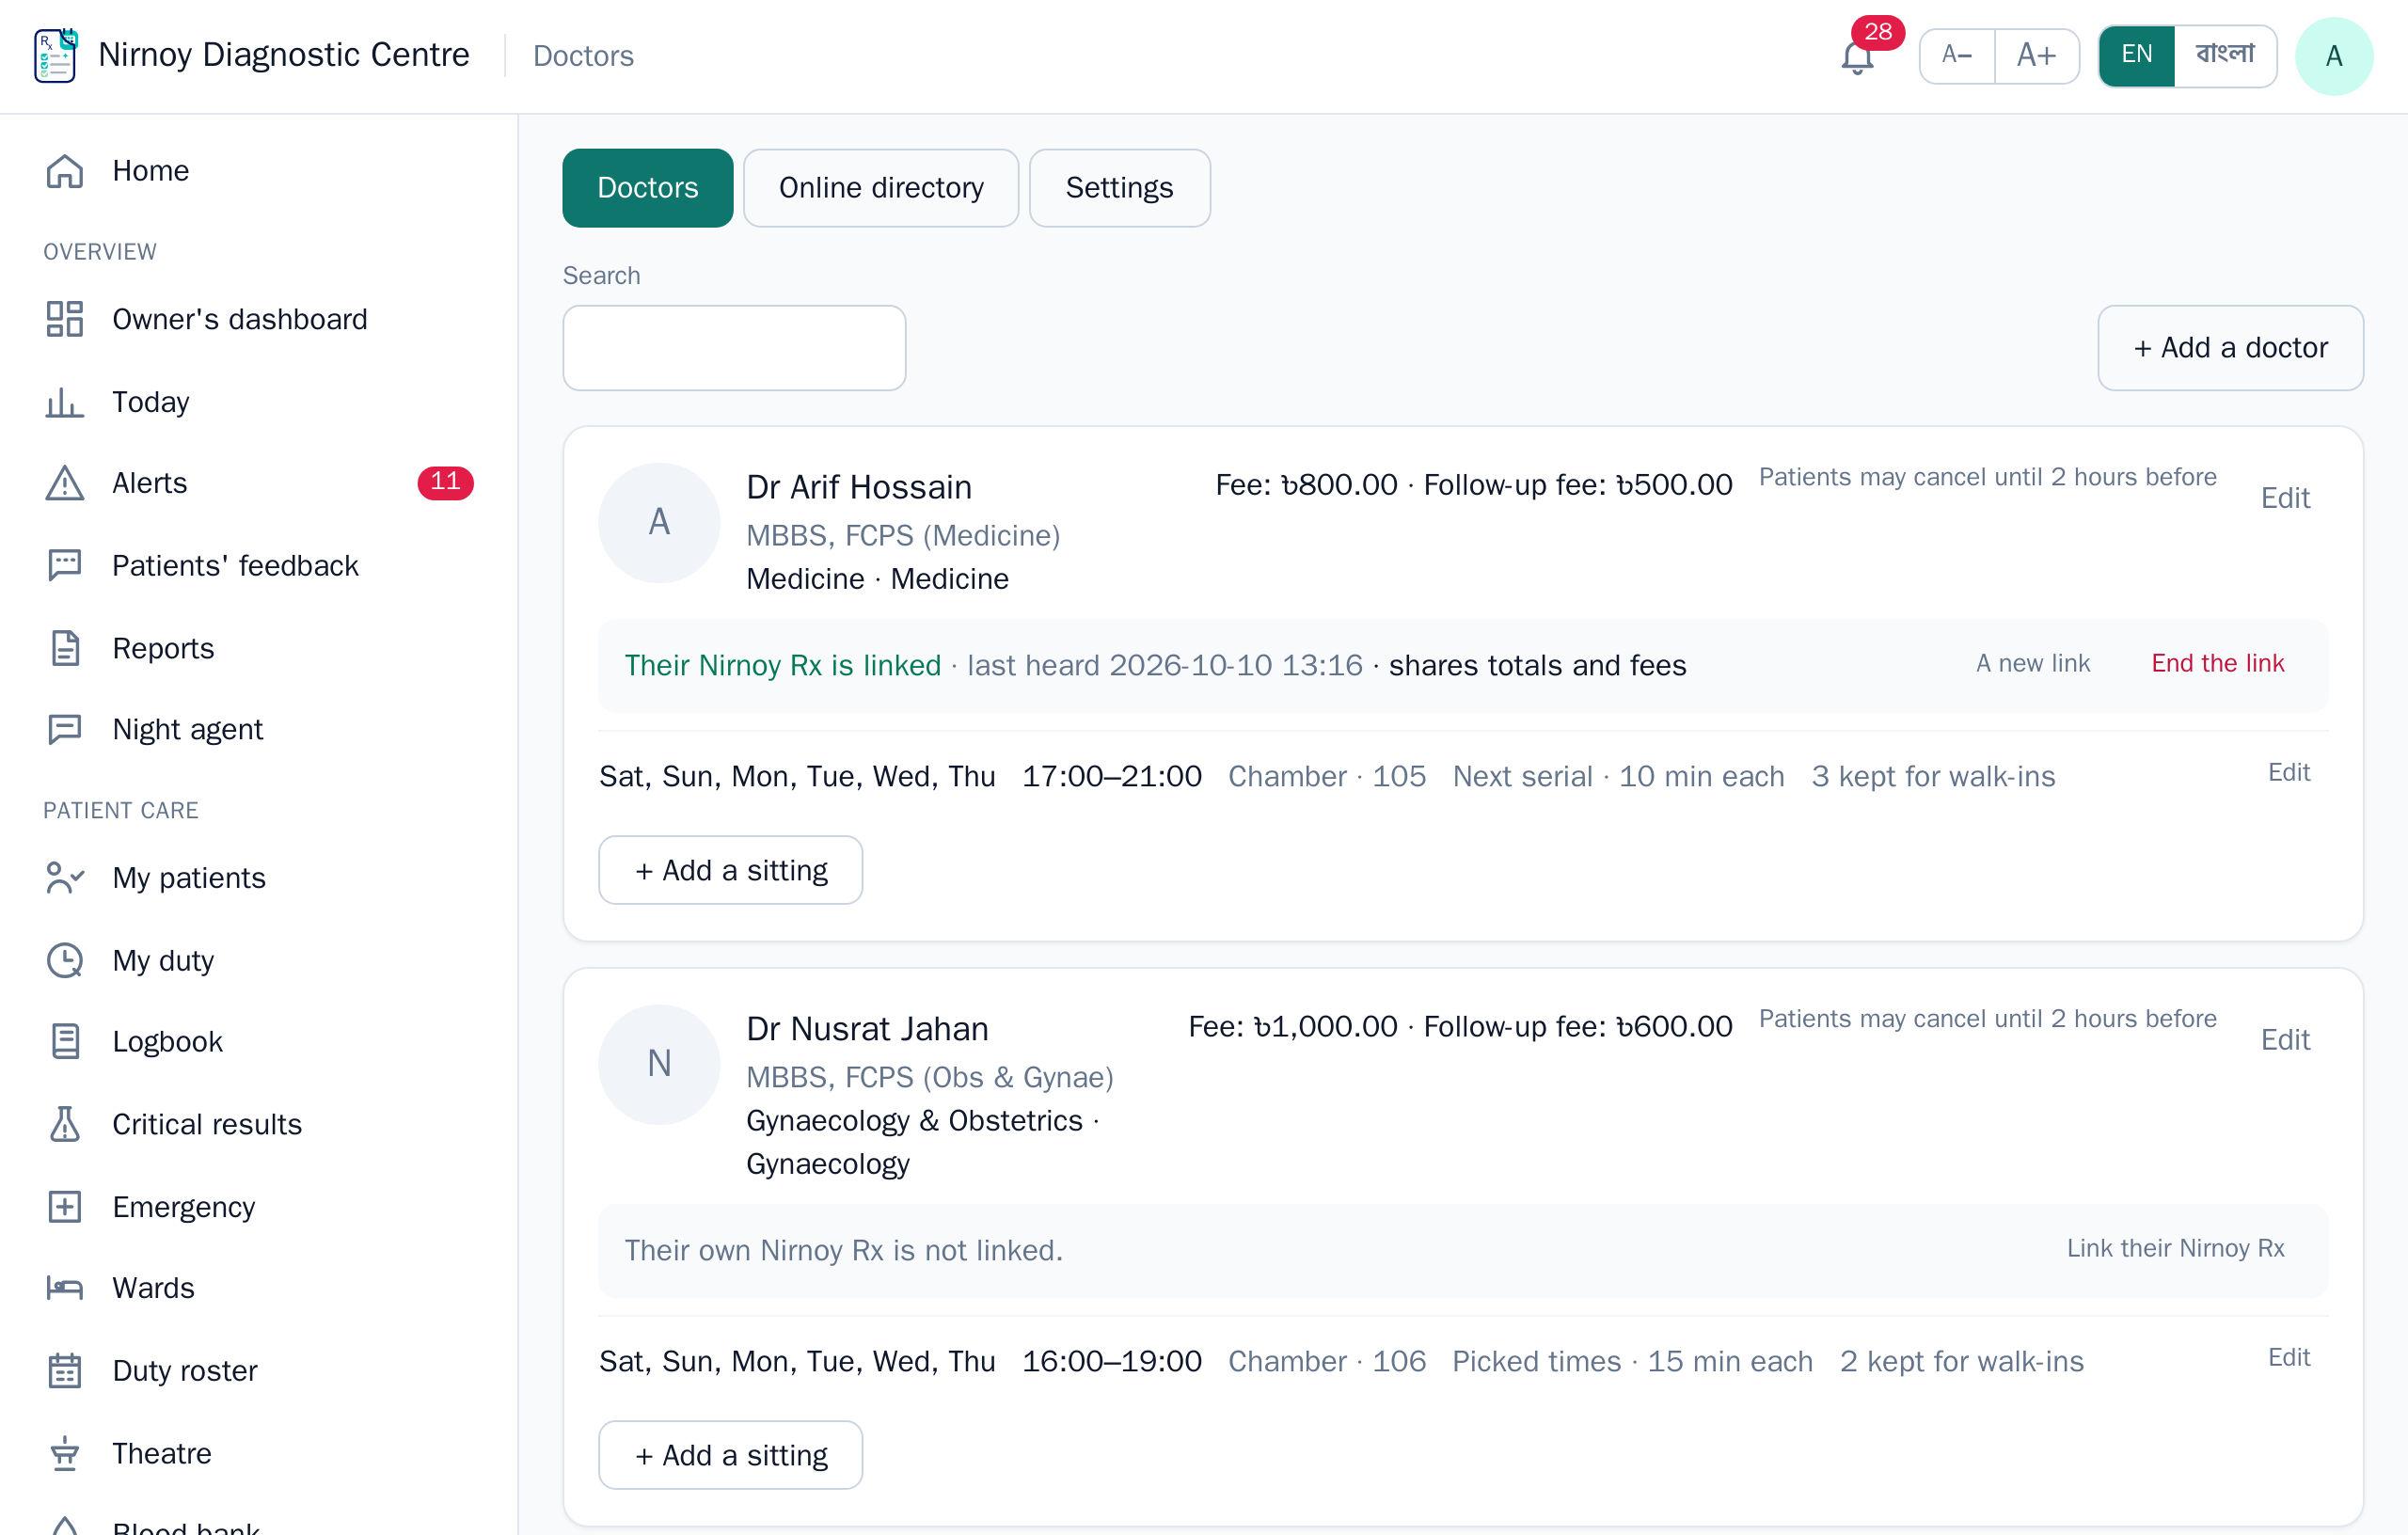Viewport: 2408px width, 1535px height.
Task: Click Dr Arif Hossain's avatar circle
Action: [x=659, y=523]
